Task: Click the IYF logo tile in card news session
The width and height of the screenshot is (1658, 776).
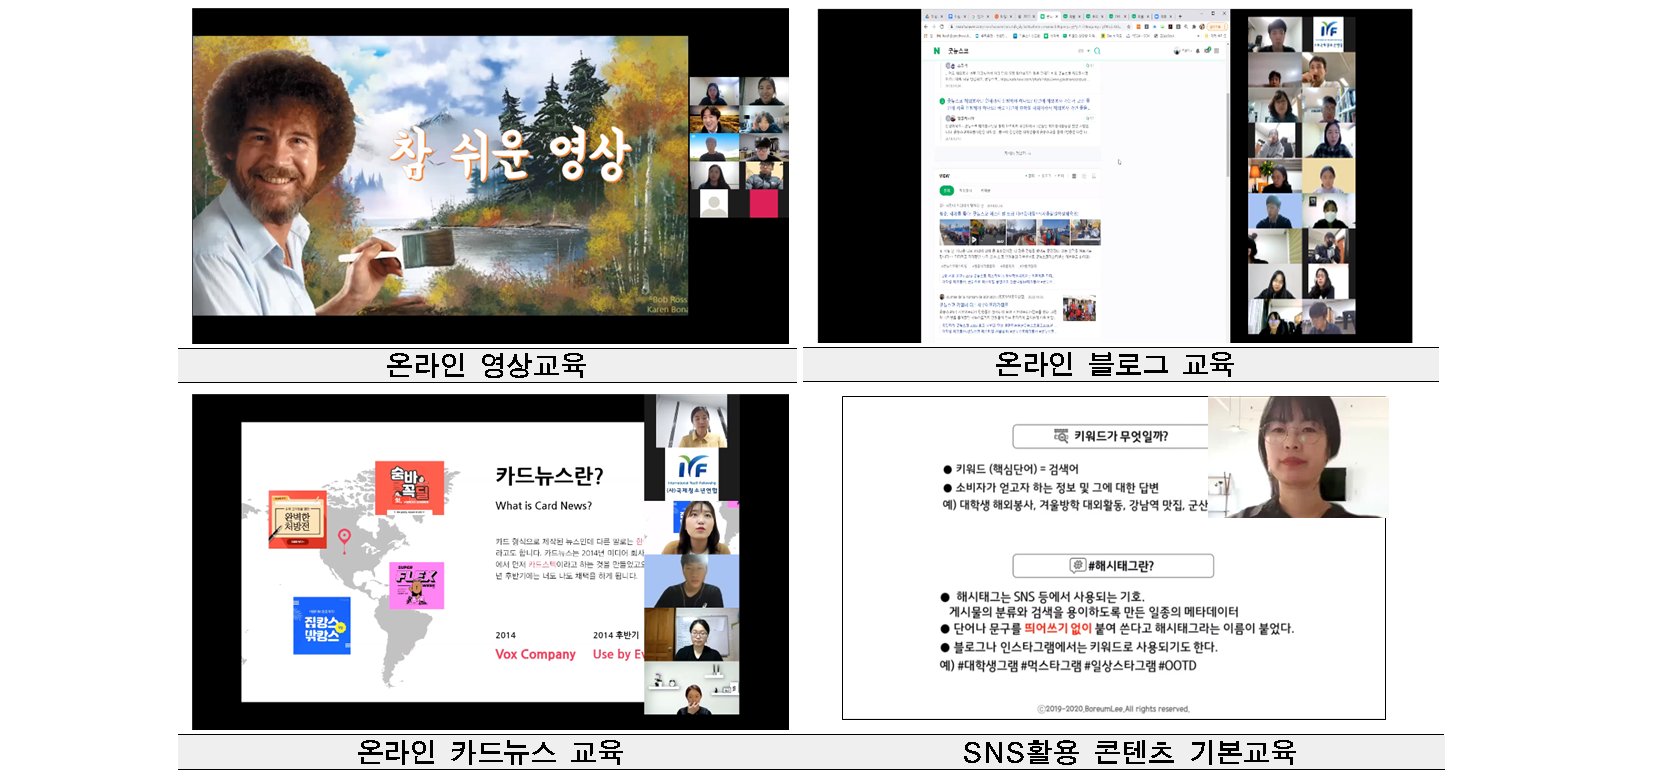Action: pyautogui.click(x=692, y=473)
